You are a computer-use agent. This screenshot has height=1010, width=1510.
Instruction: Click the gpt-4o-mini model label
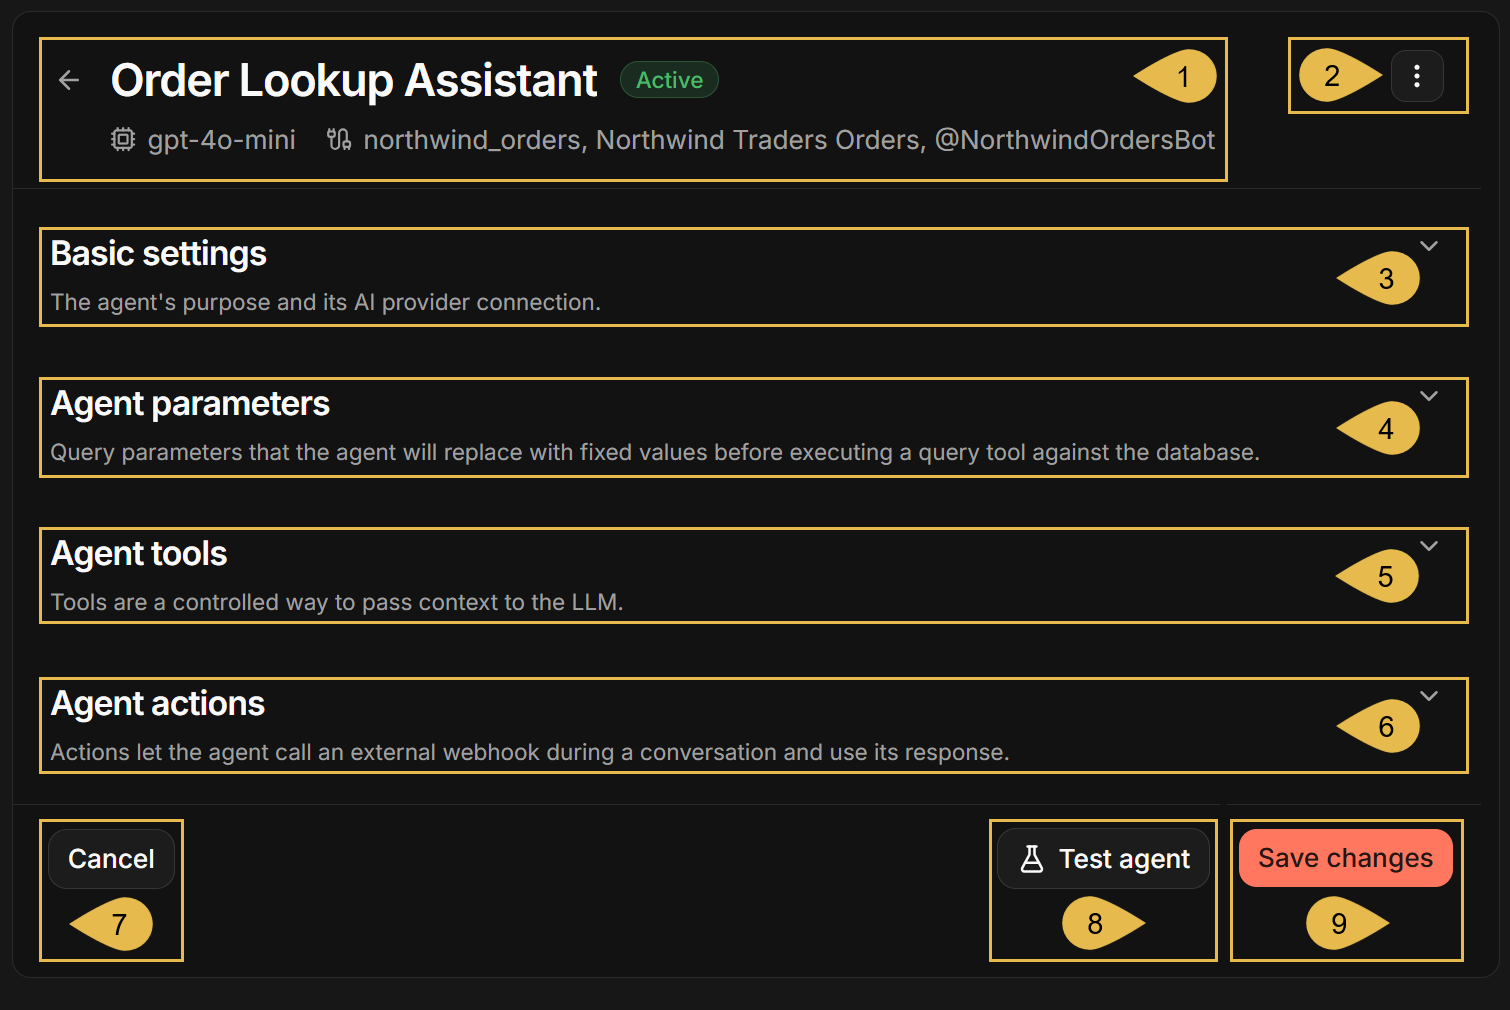tap(222, 140)
